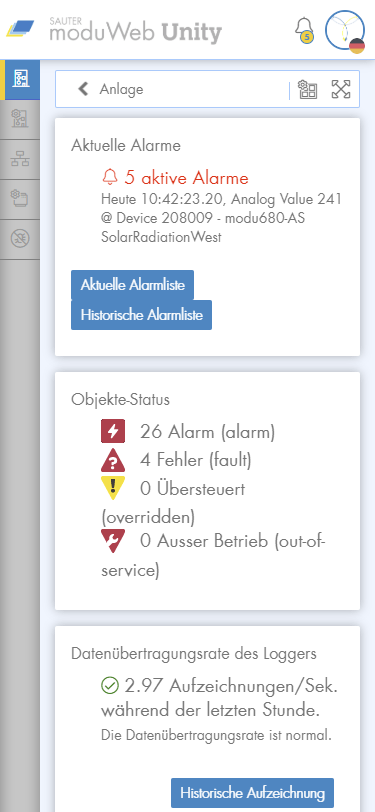
Task: Select the building overview sidebar icon
Action: [x=20, y=79]
